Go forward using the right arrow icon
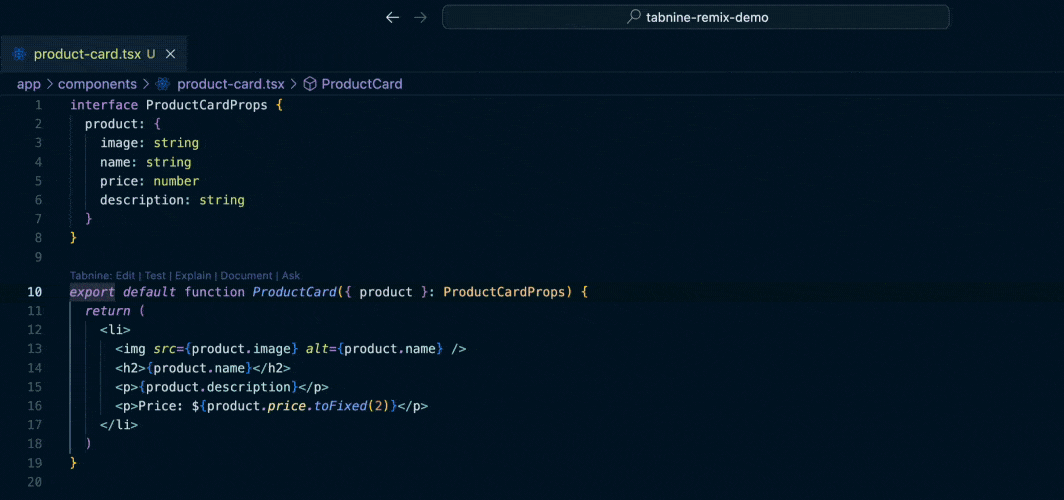1064x500 pixels. (x=421, y=17)
